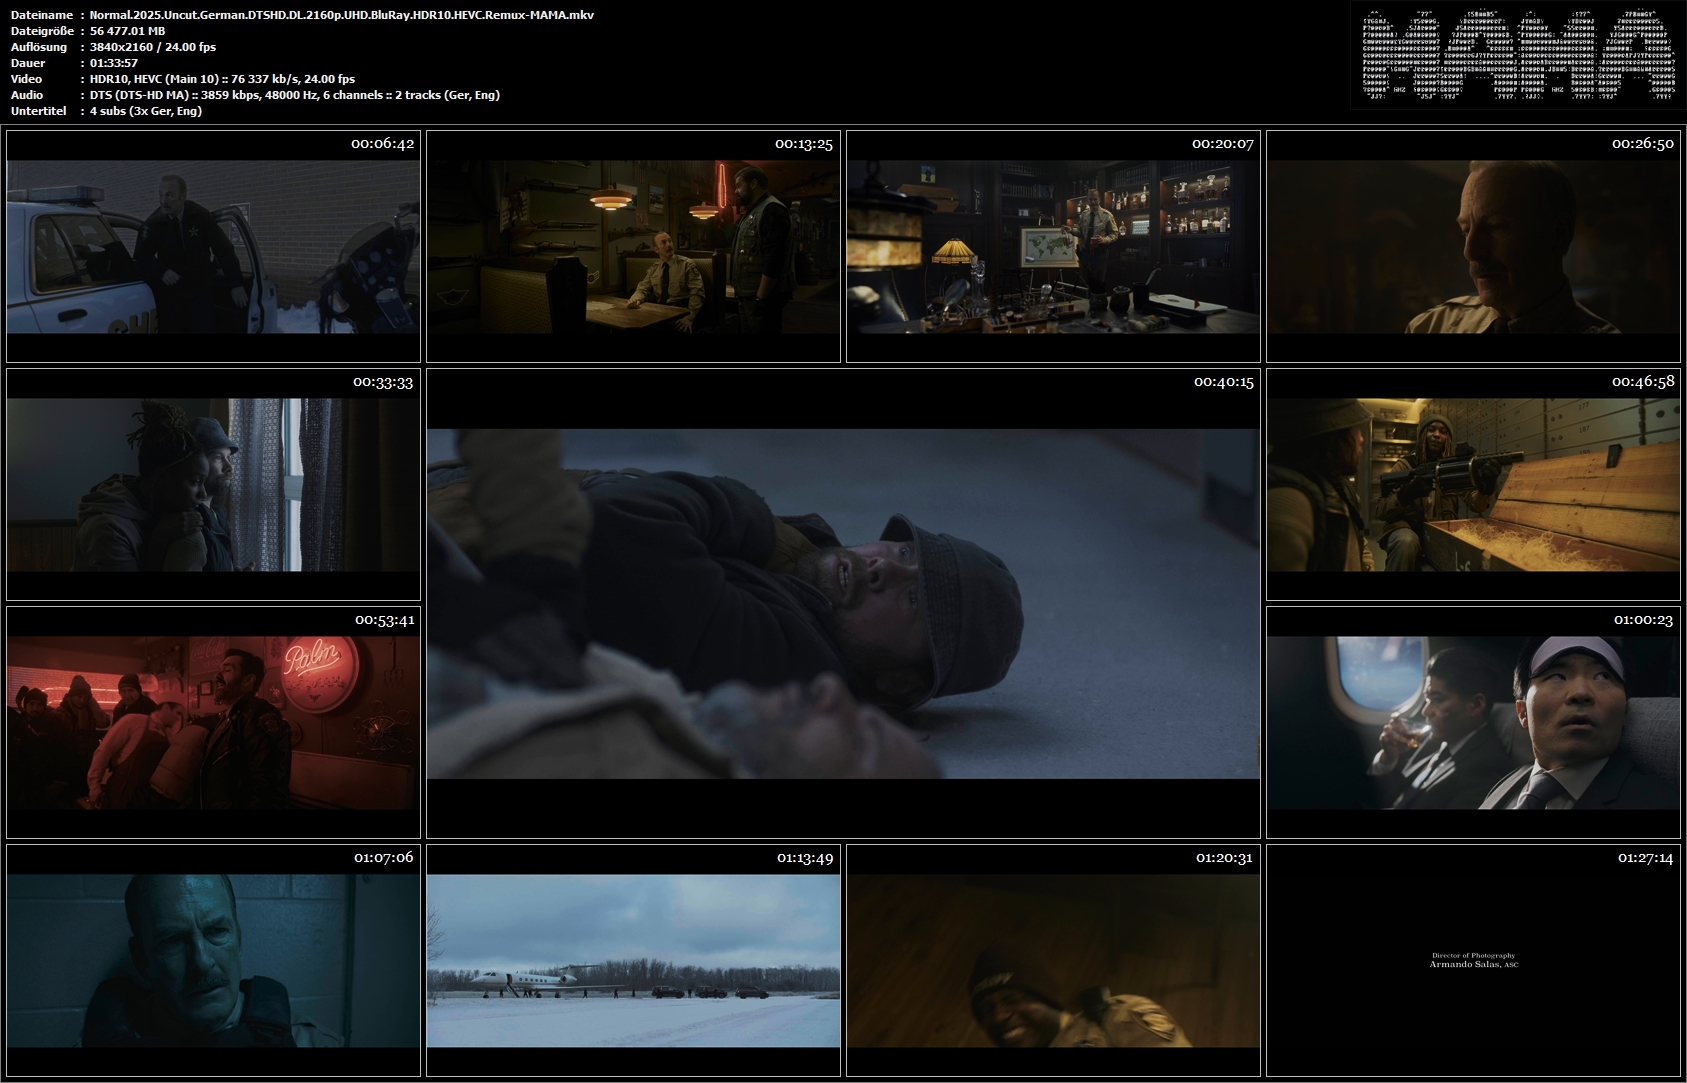Click the duration value 01:33:57

tap(114, 63)
